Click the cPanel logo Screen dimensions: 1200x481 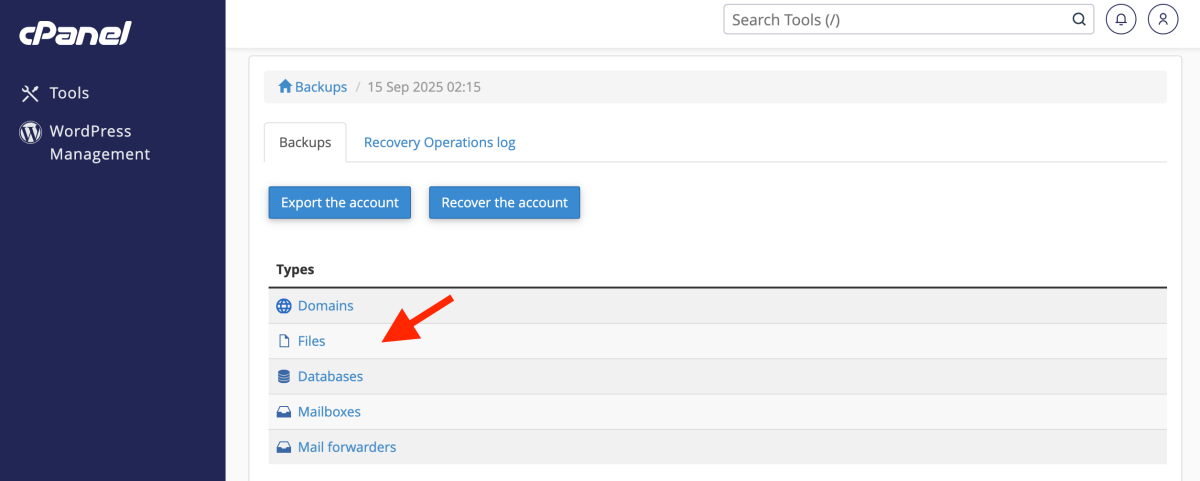tap(75, 34)
